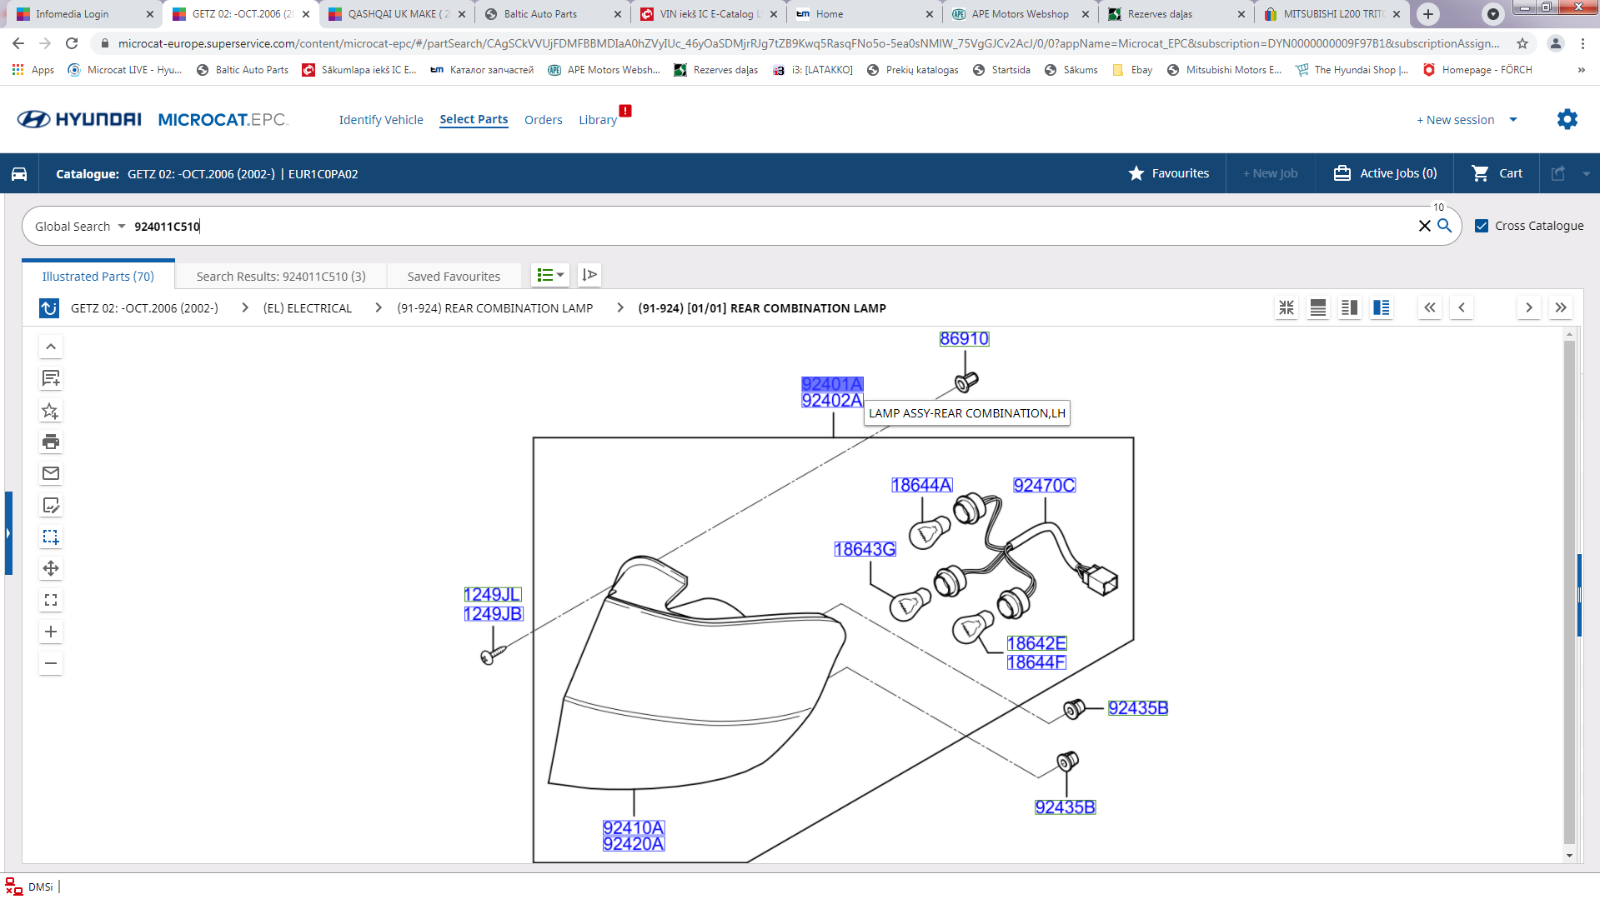Click the fit-to-screen icon
The height and width of the screenshot is (899, 1600).
51,600
